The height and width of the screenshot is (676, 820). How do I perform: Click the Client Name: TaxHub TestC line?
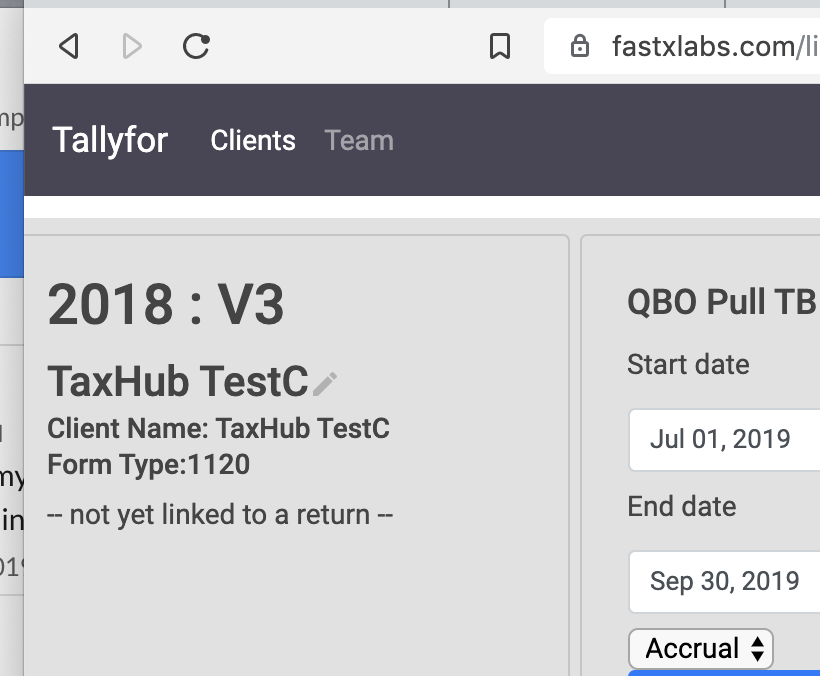click(x=219, y=428)
